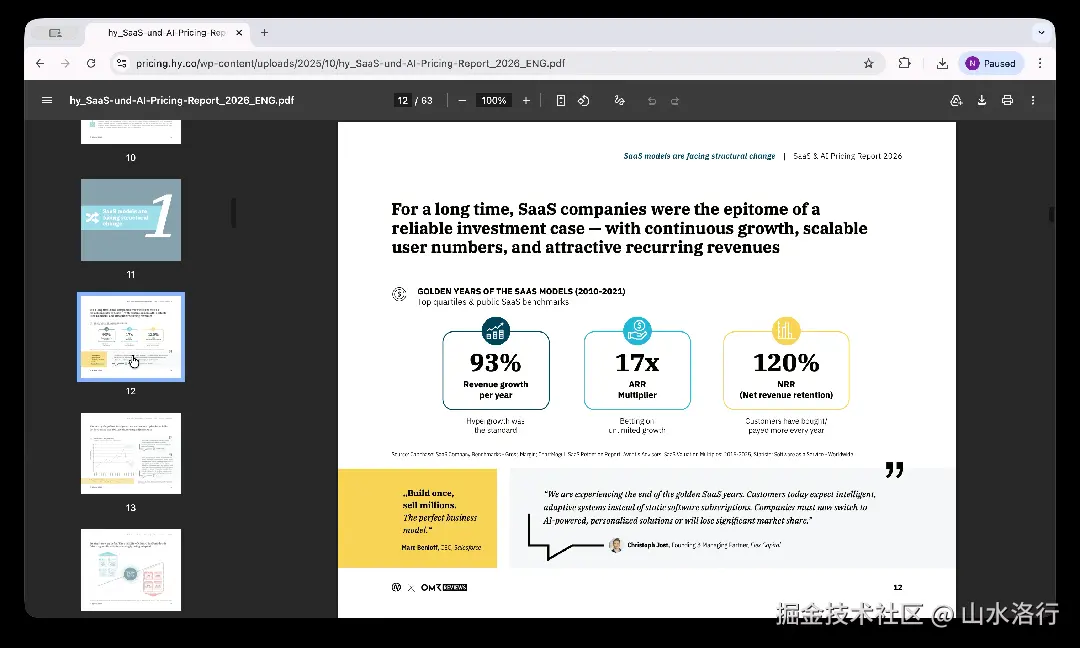Open the Paused profile button
Viewport: 1080px width, 648px height.
pyautogui.click(x=991, y=63)
